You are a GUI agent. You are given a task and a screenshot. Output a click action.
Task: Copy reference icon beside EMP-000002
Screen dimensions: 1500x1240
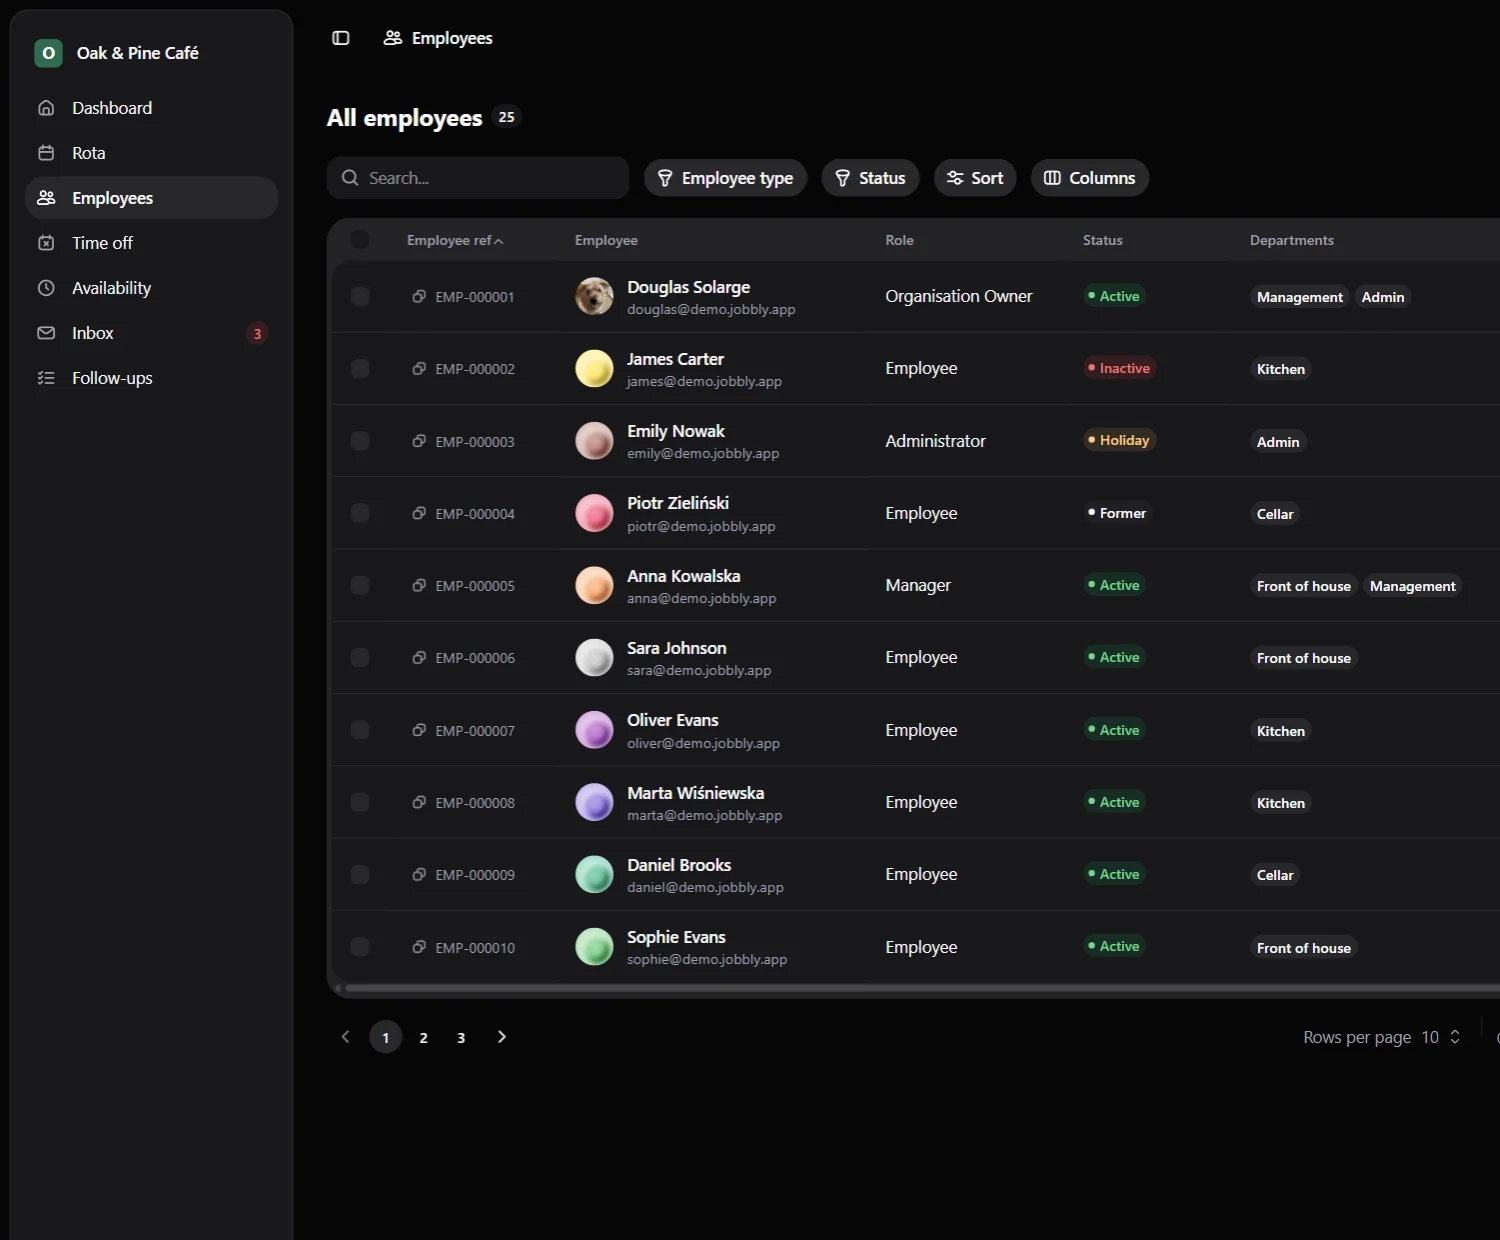pos(419,368)
